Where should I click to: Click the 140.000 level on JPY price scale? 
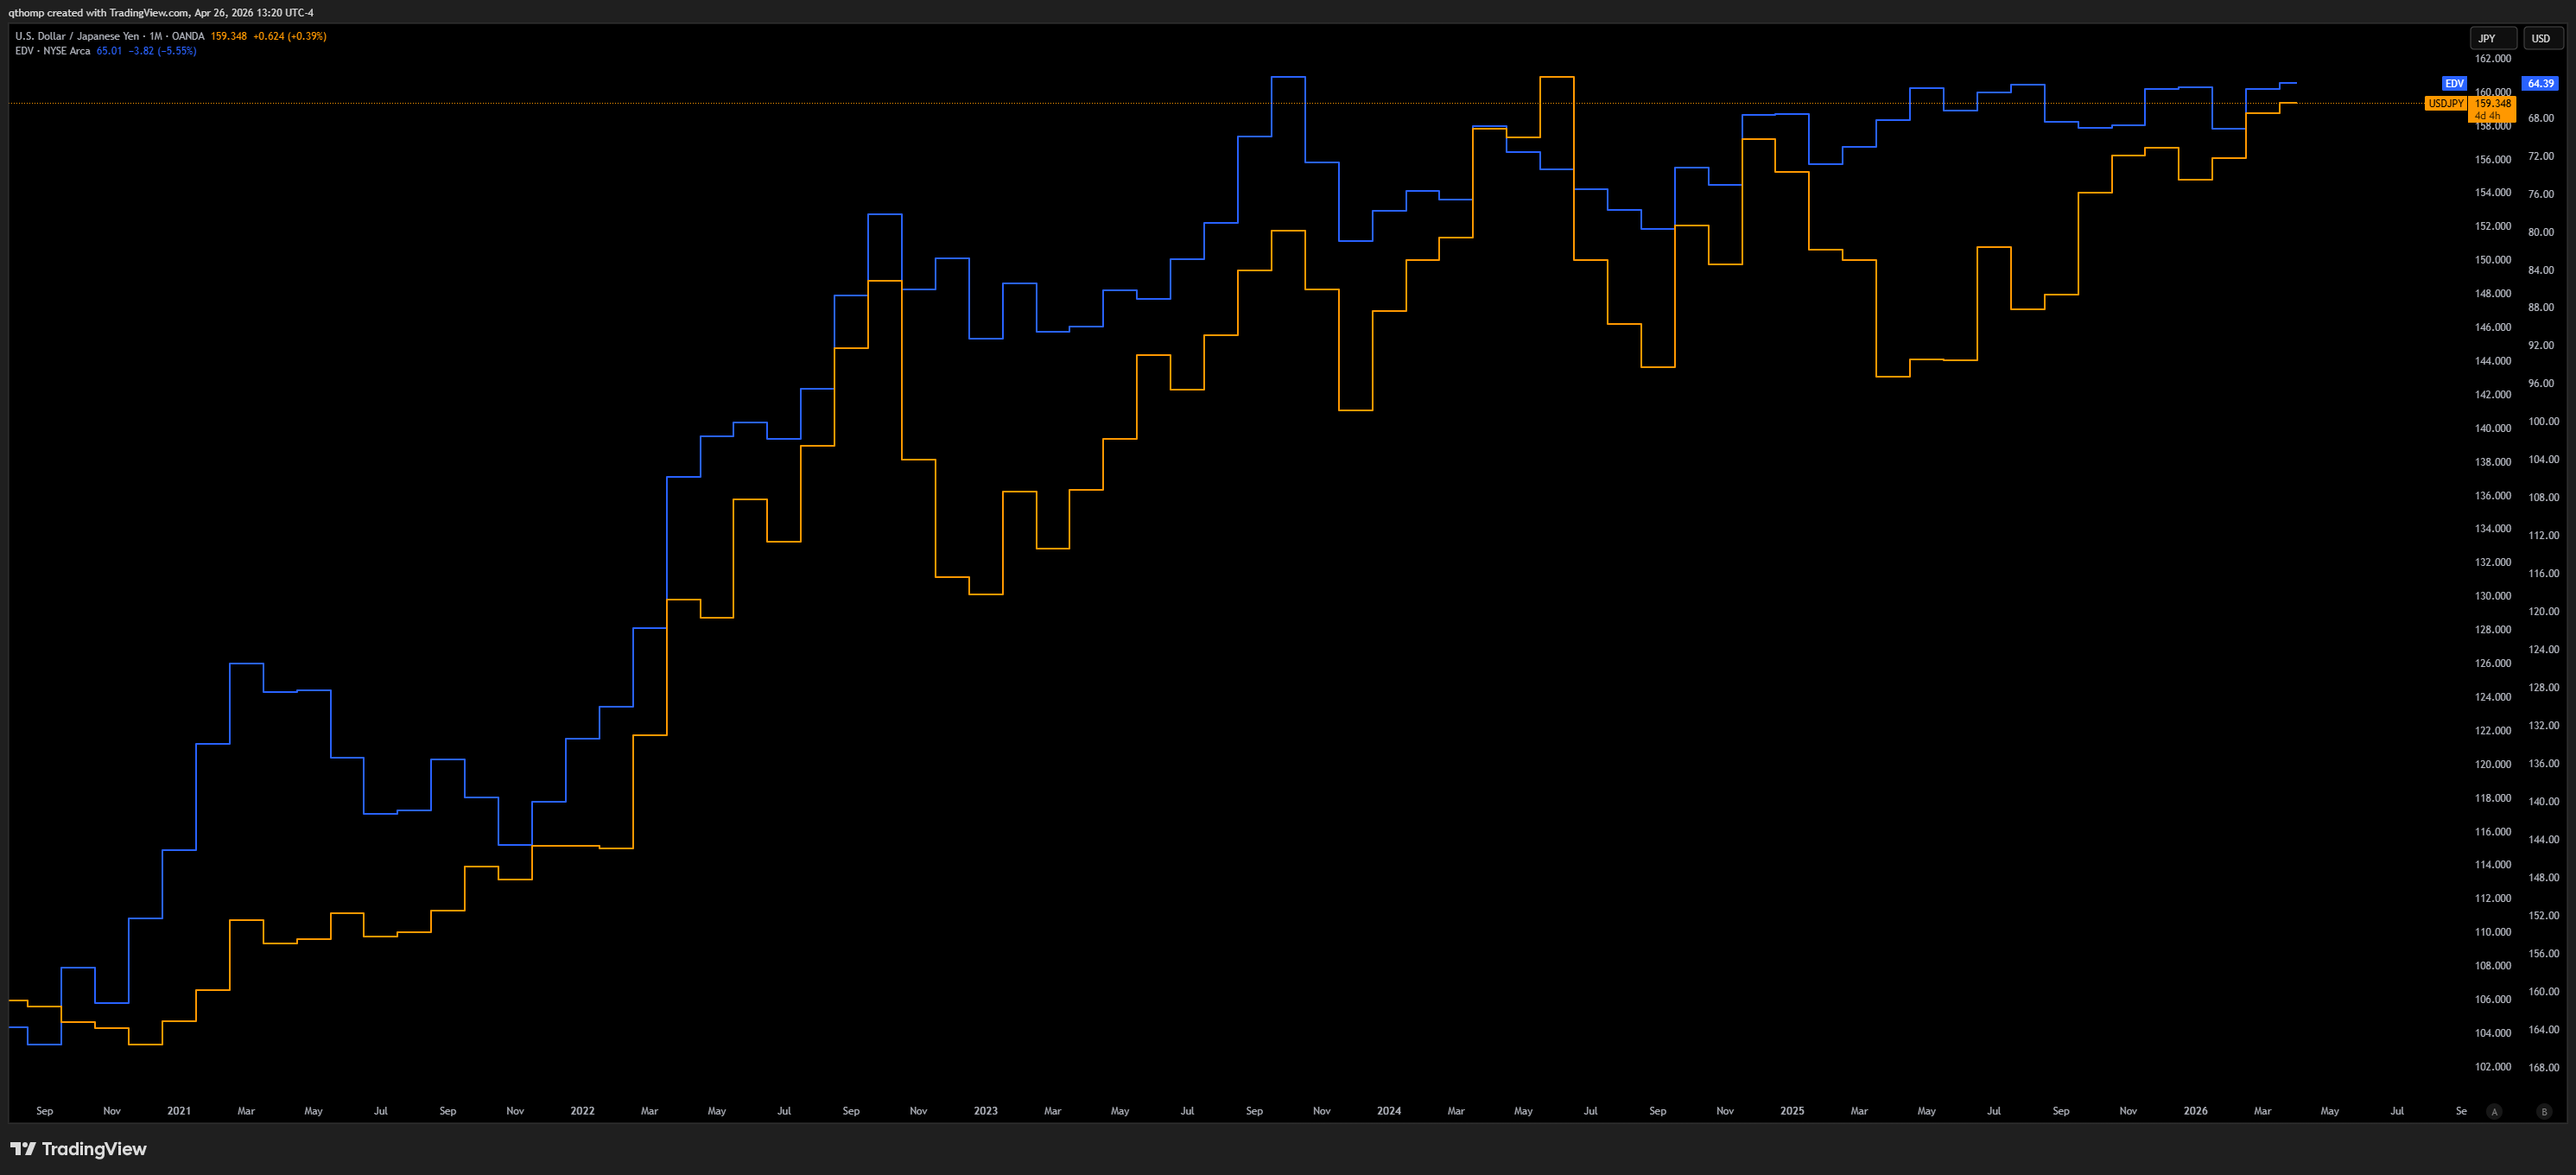(x=2492, y=428)
